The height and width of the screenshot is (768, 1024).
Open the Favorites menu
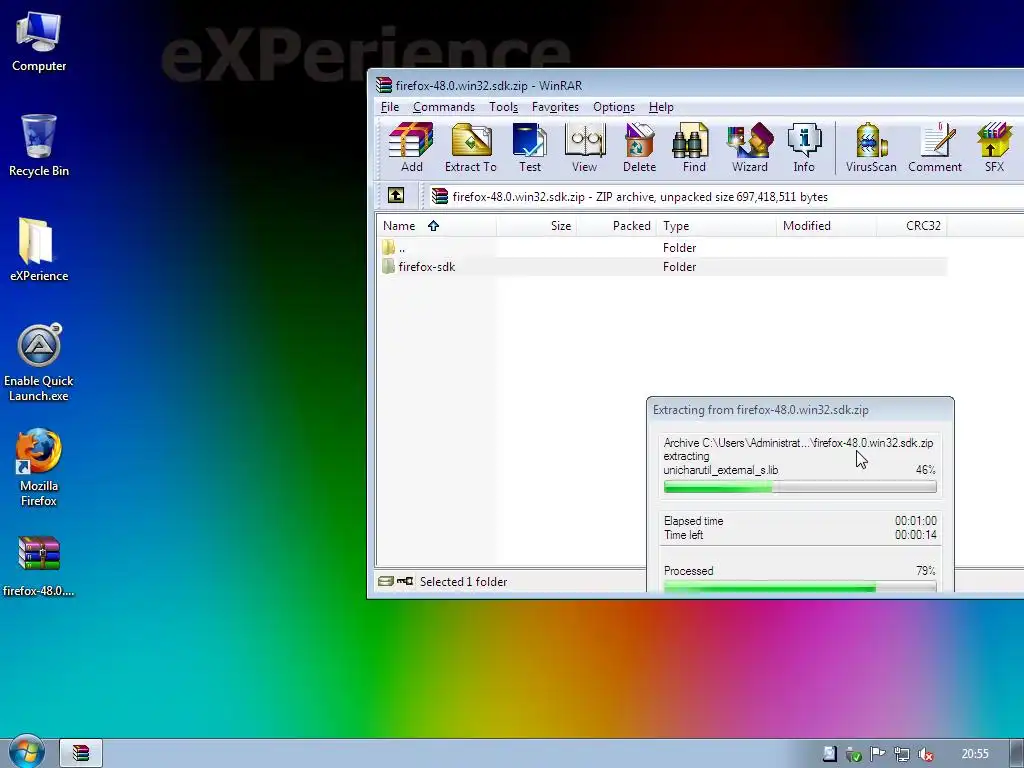[555, 106]
